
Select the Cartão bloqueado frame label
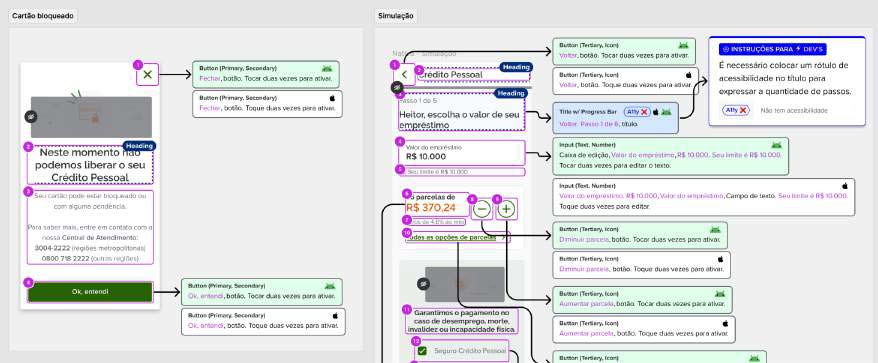pos(43,16)
